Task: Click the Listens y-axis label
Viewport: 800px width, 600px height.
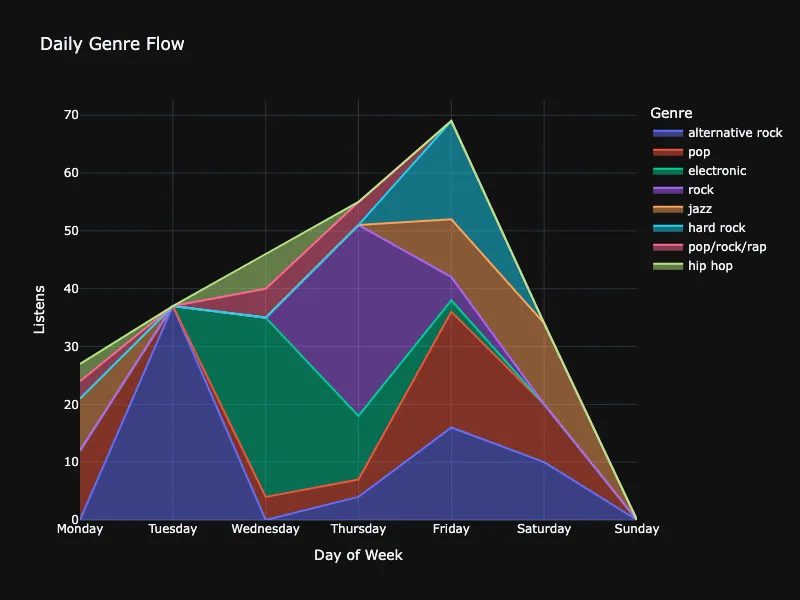Action: click(39, 310)
